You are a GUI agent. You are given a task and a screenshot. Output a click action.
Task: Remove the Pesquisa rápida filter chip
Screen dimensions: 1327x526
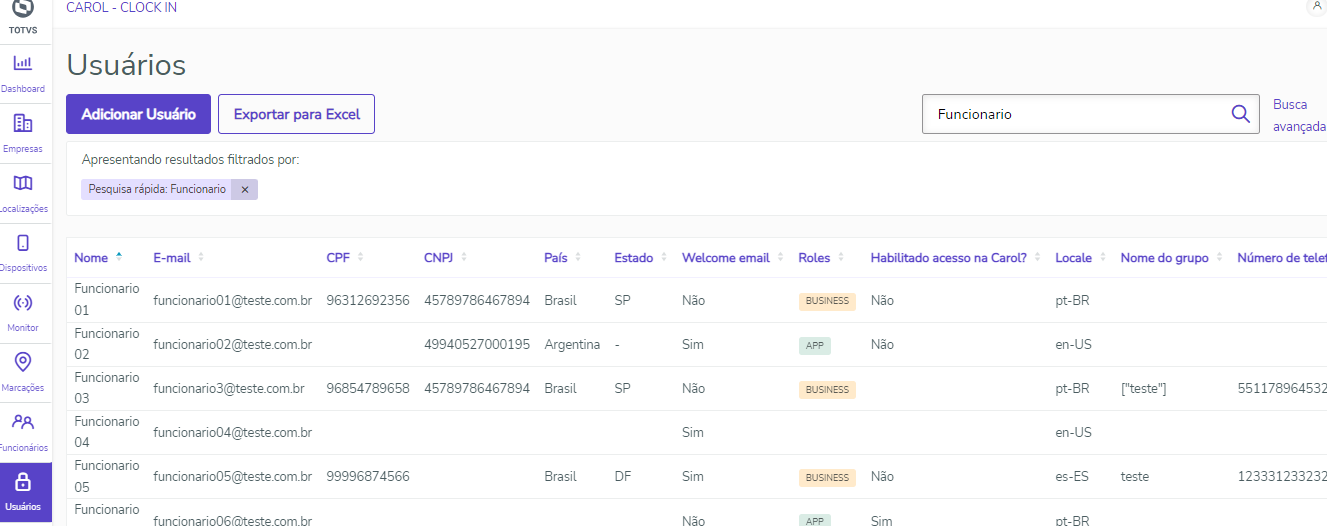(x=245, y=189)
